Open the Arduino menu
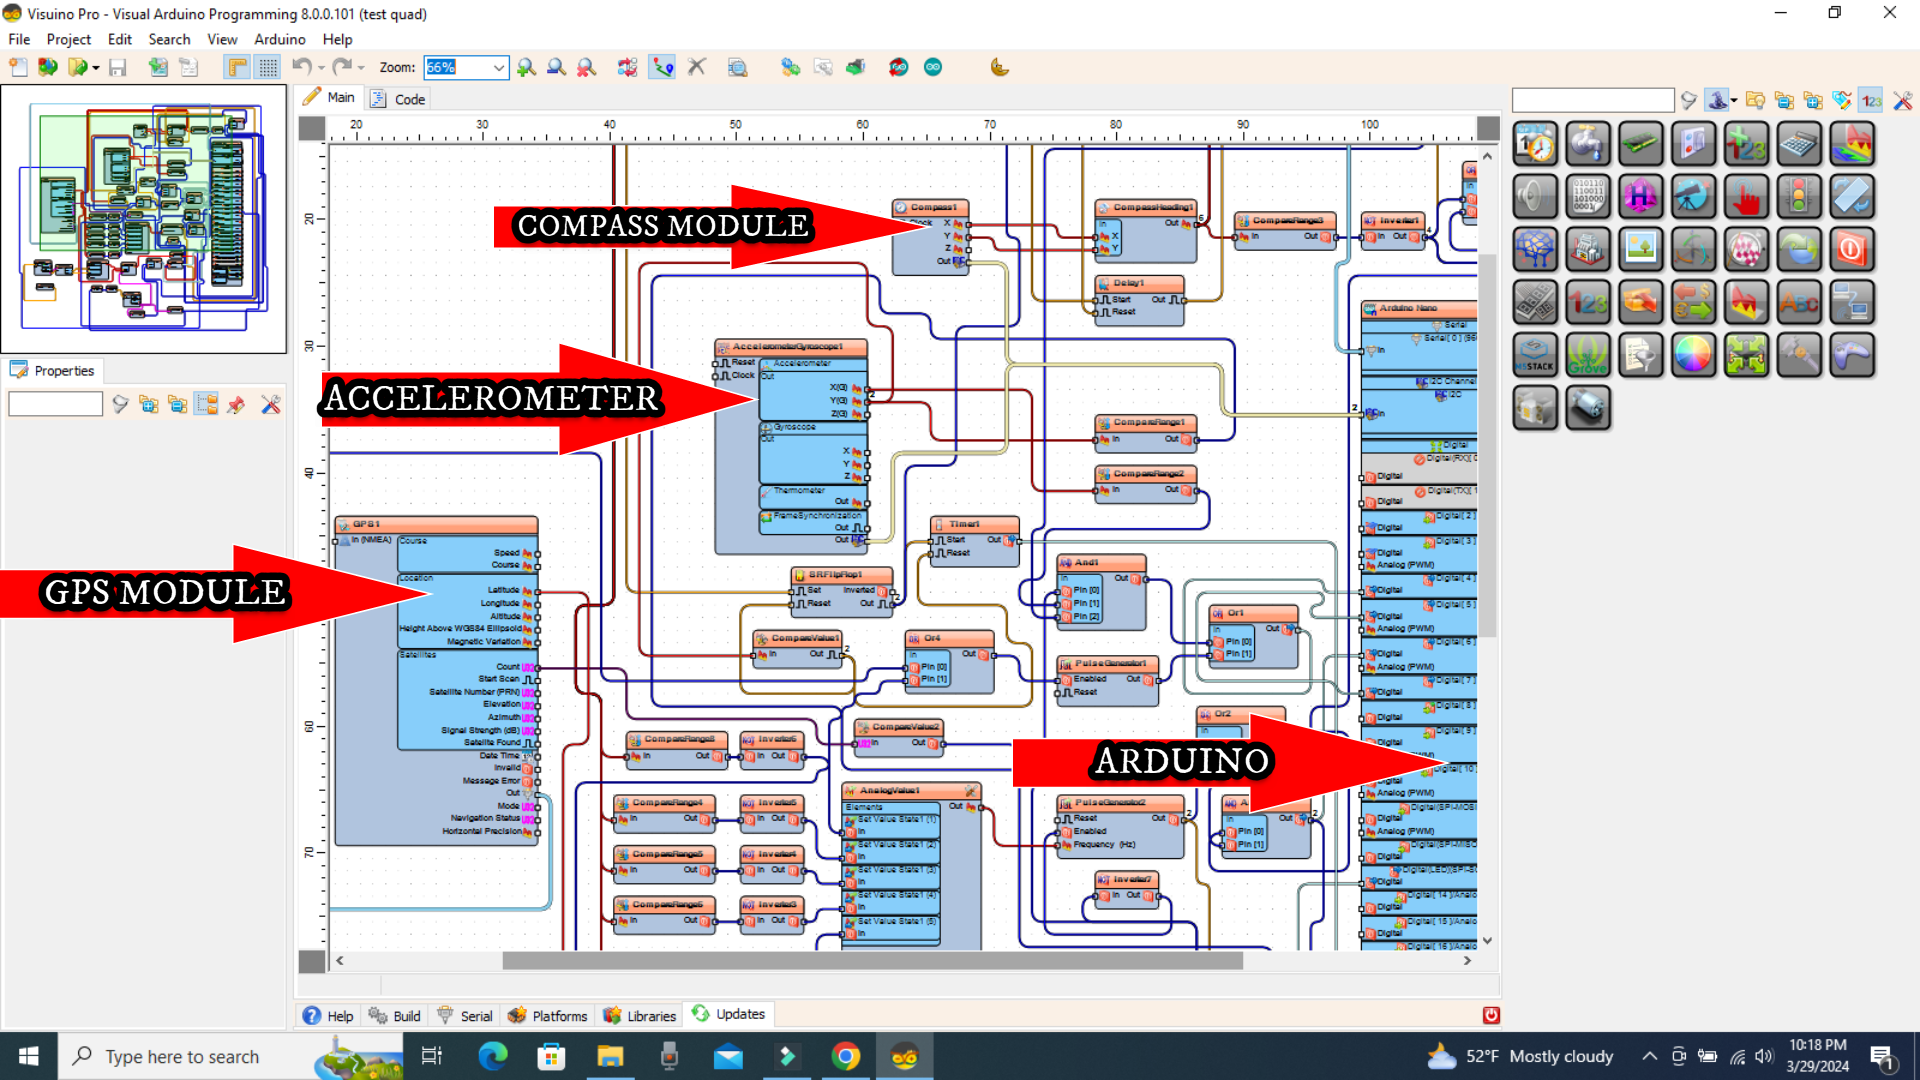Image resolution: width=1920 pixels, height=1080 pixels. 279,39
